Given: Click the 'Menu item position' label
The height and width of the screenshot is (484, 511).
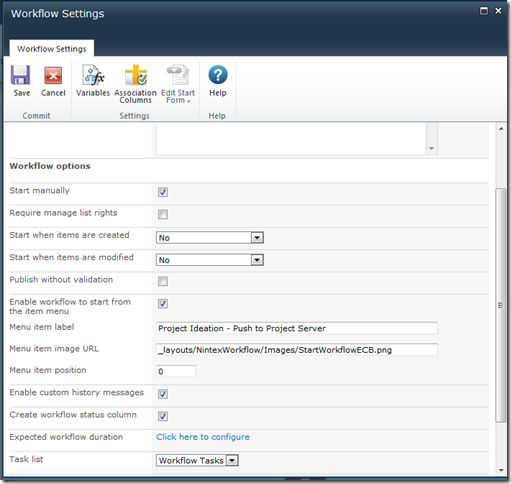Looking at the screenshot, I should (48, 370).
